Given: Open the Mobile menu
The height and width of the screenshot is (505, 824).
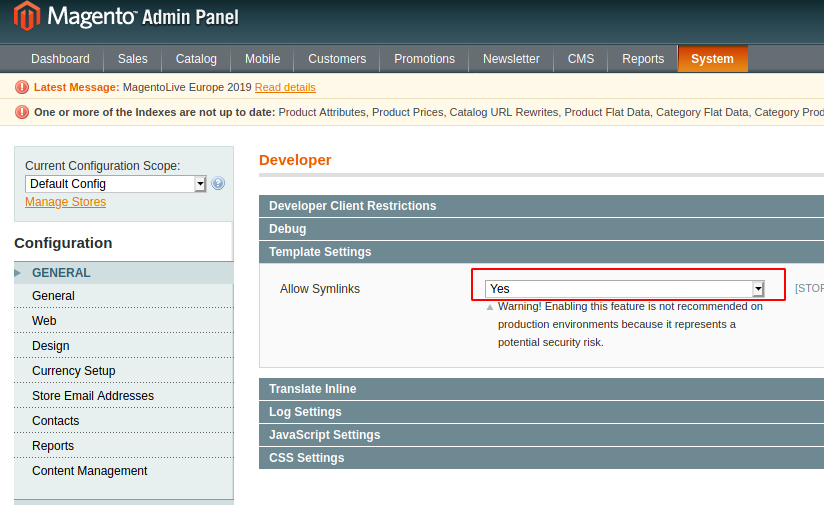Looking at the screenshot, I should (x=262, y=59).
